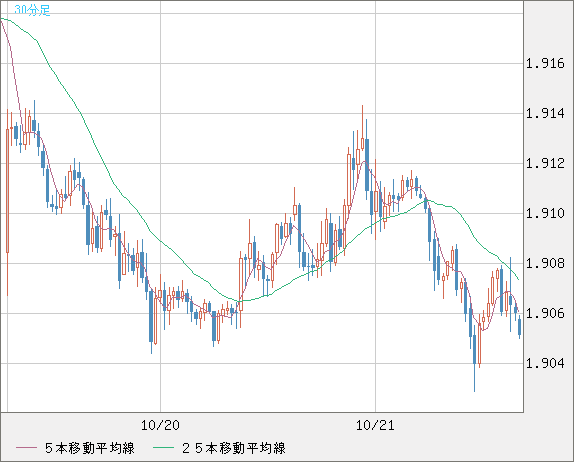
Task: Click the 1.912 price axis label
Action: tap(545, 163)
